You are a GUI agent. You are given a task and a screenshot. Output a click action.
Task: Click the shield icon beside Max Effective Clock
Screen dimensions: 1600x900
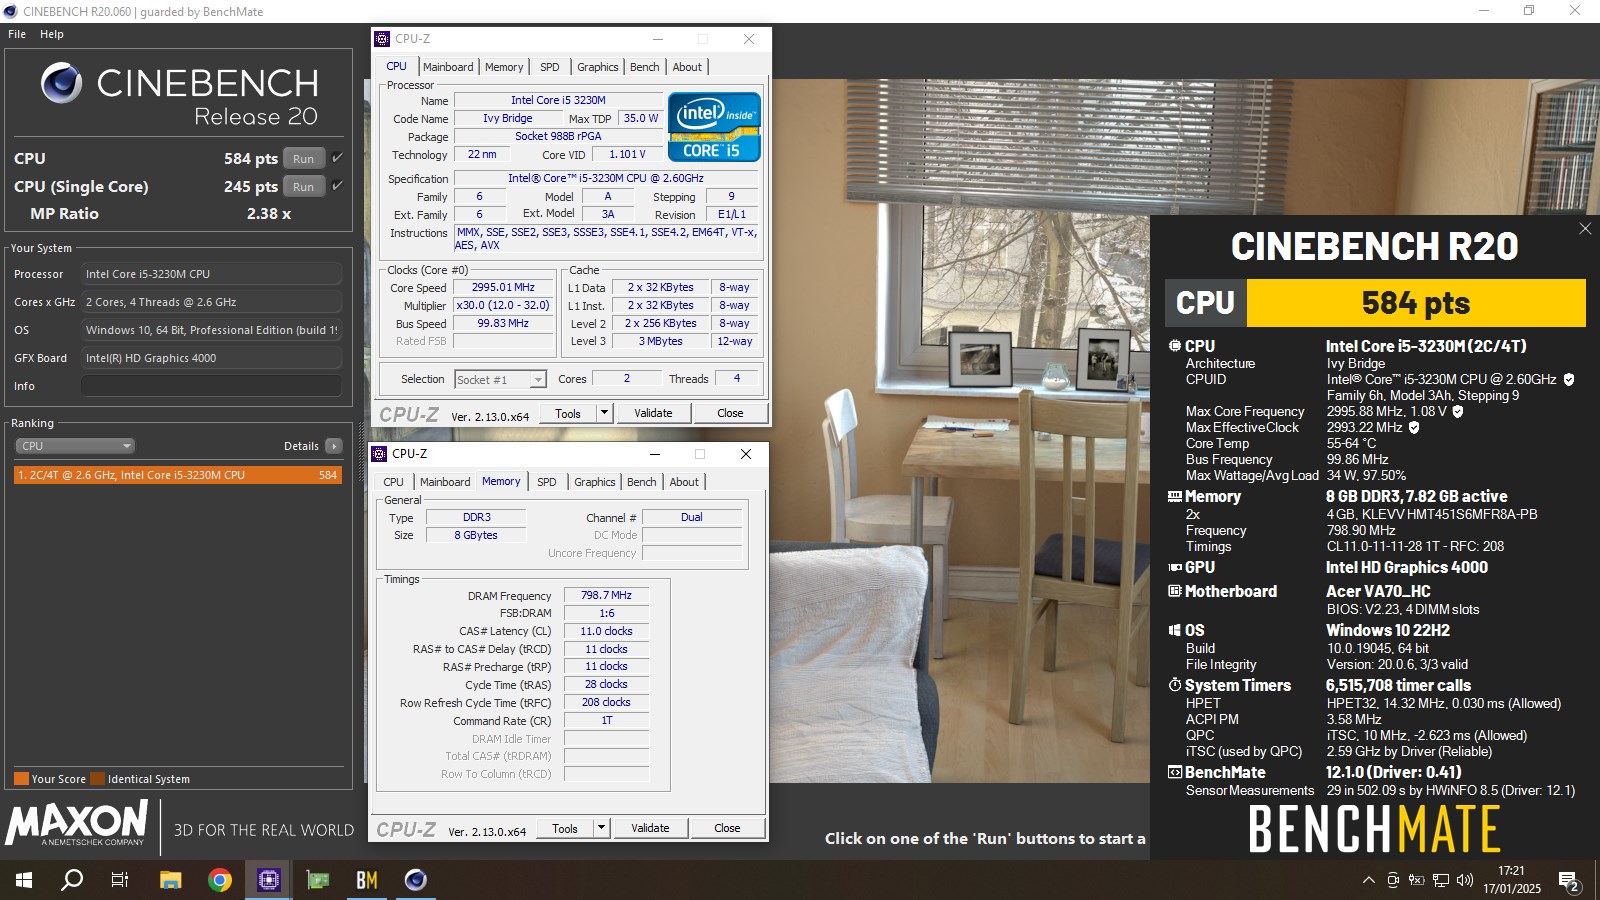click(x=1414, y=427)
